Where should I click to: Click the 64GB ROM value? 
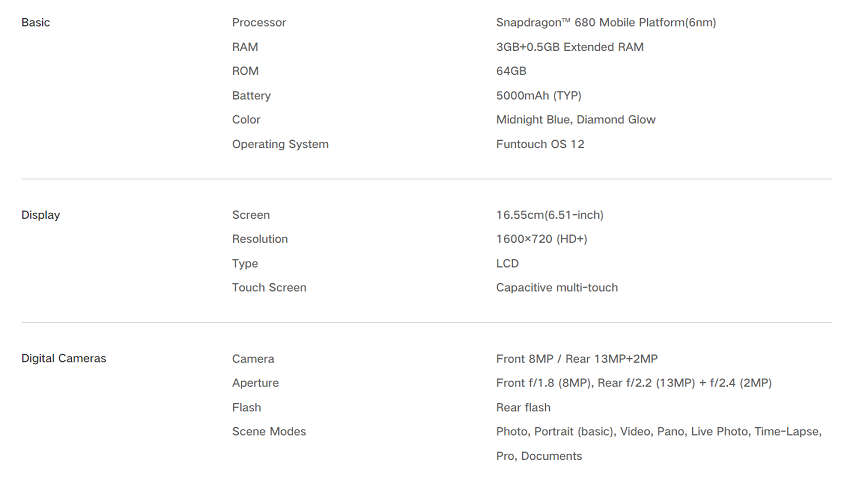pos(511,71)
